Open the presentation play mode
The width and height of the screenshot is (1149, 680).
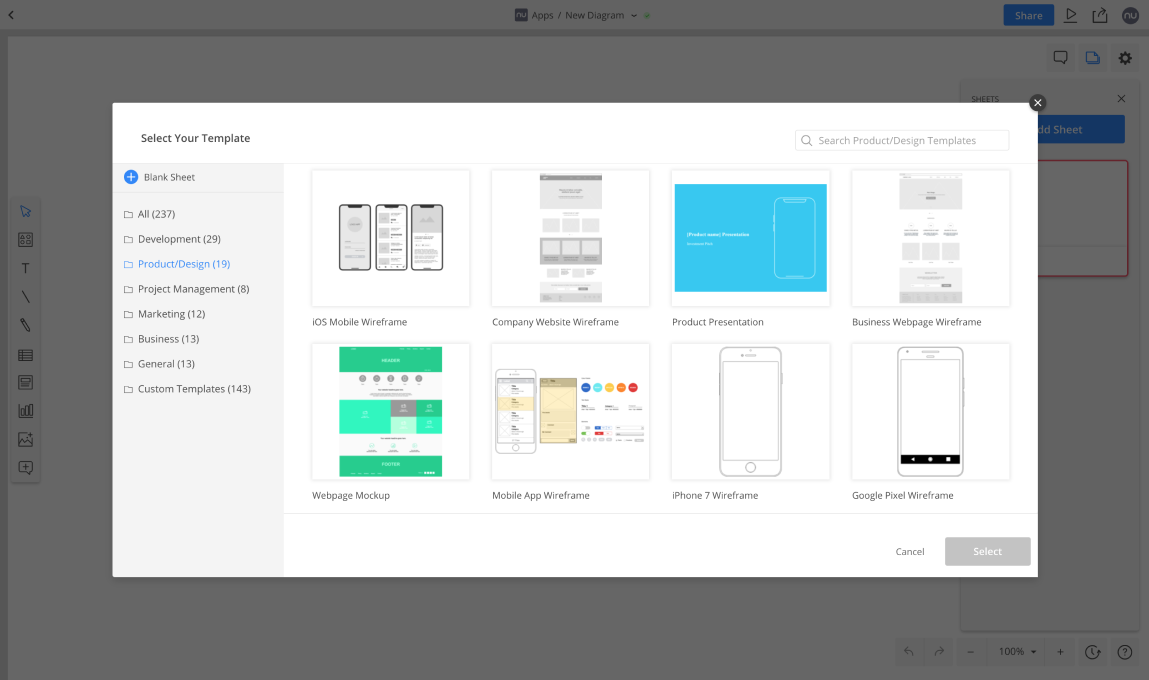[1071, 15]
